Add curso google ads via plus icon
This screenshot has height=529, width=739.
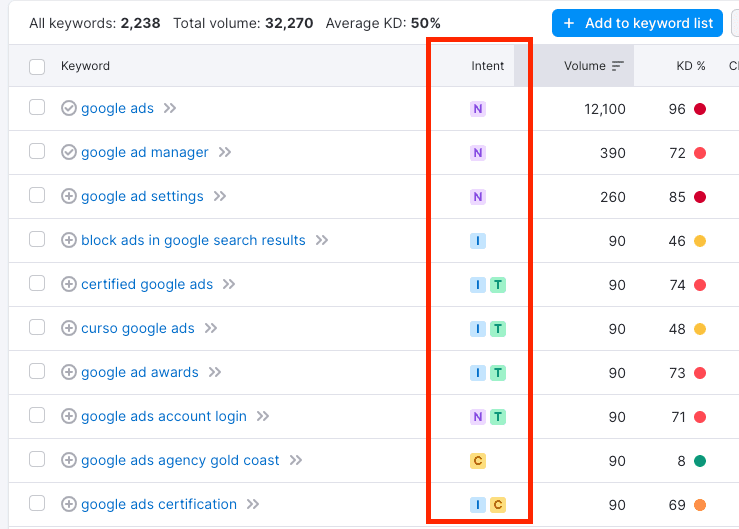69,328
